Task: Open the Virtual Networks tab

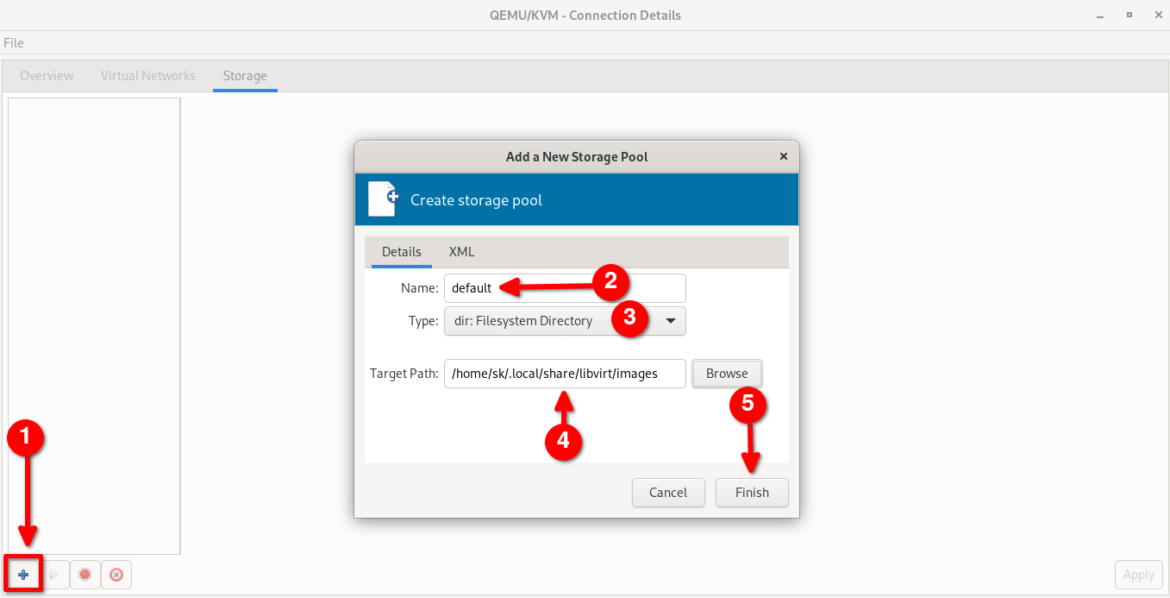Action: pyautogui.click(x=147, y=75)
